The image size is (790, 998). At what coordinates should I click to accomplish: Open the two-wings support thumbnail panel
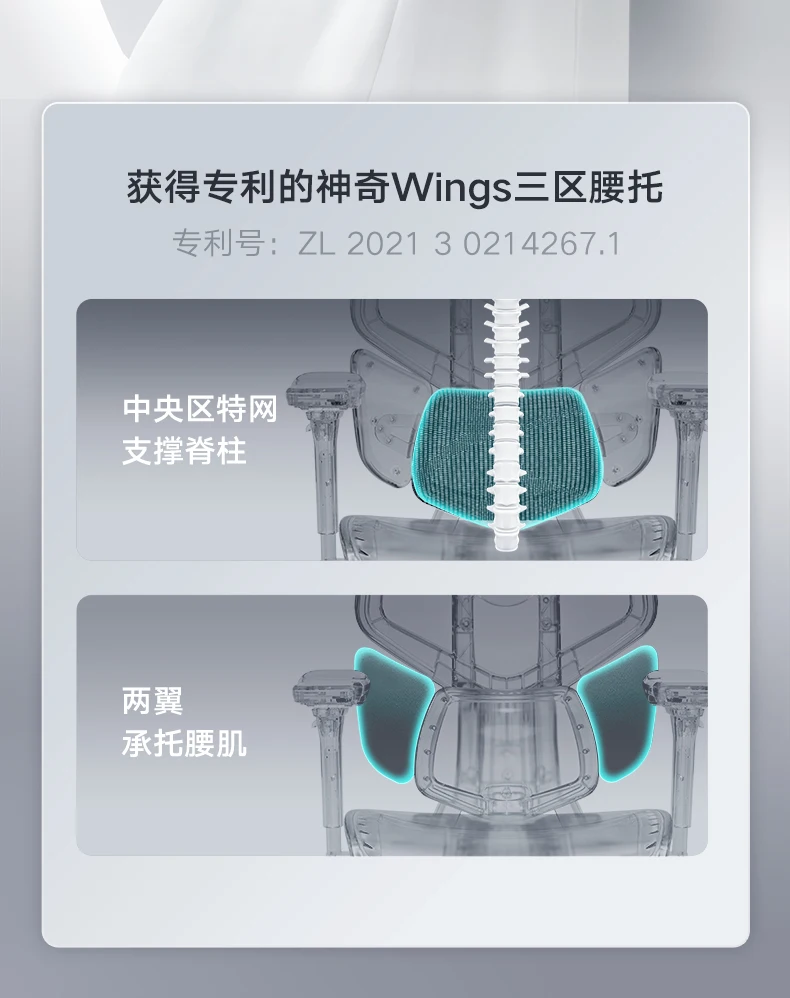[x=392, y=725]
